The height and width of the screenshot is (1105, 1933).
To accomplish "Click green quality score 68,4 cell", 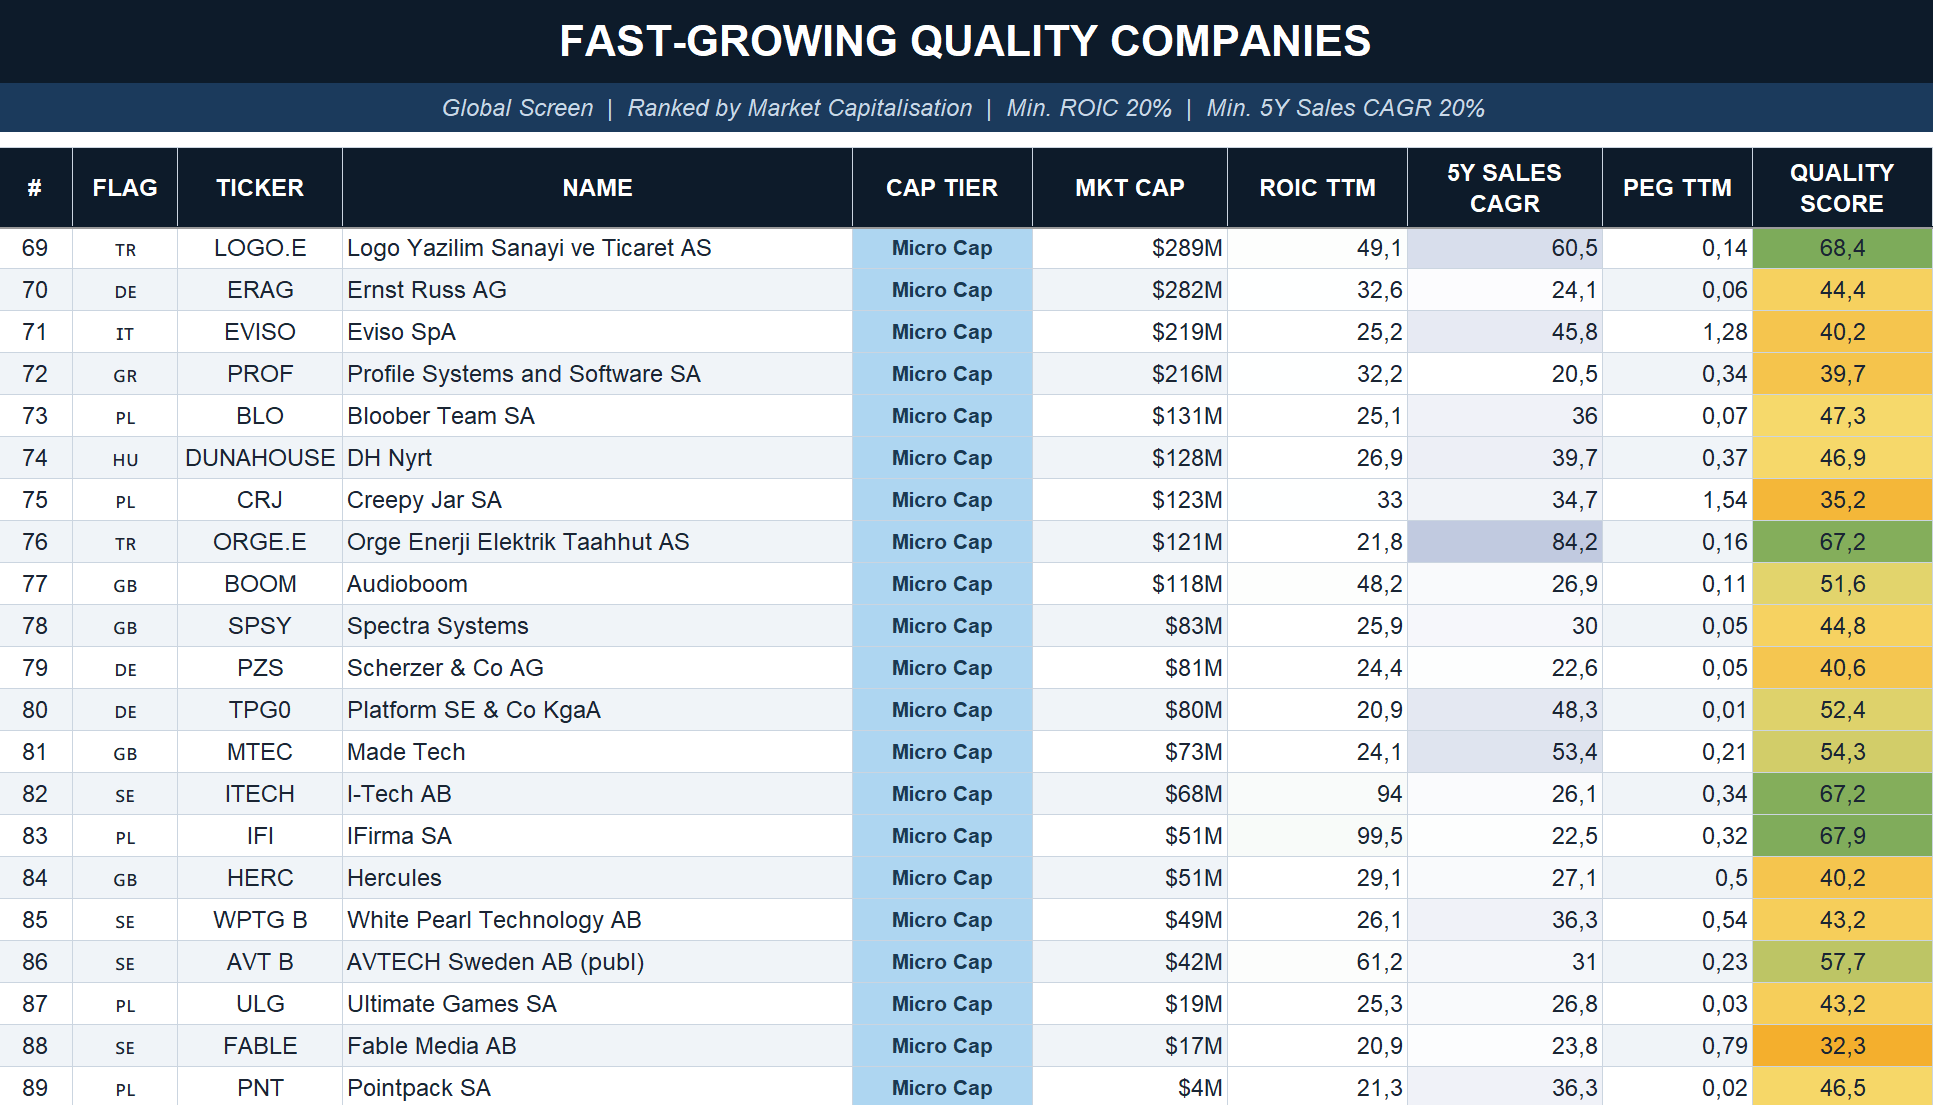I will pos(1841,248).
